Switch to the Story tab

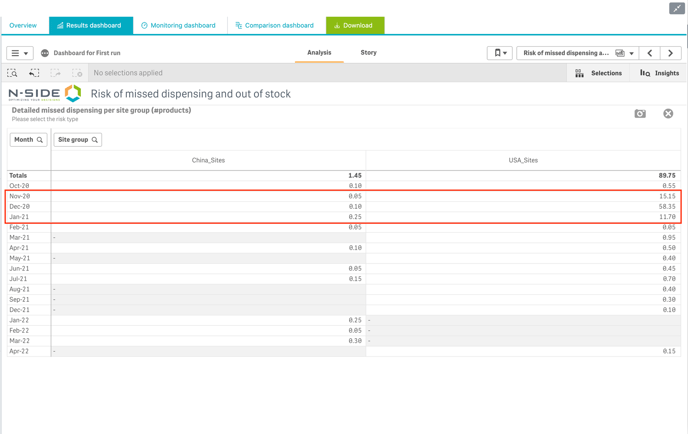click(x=368, y=53)
